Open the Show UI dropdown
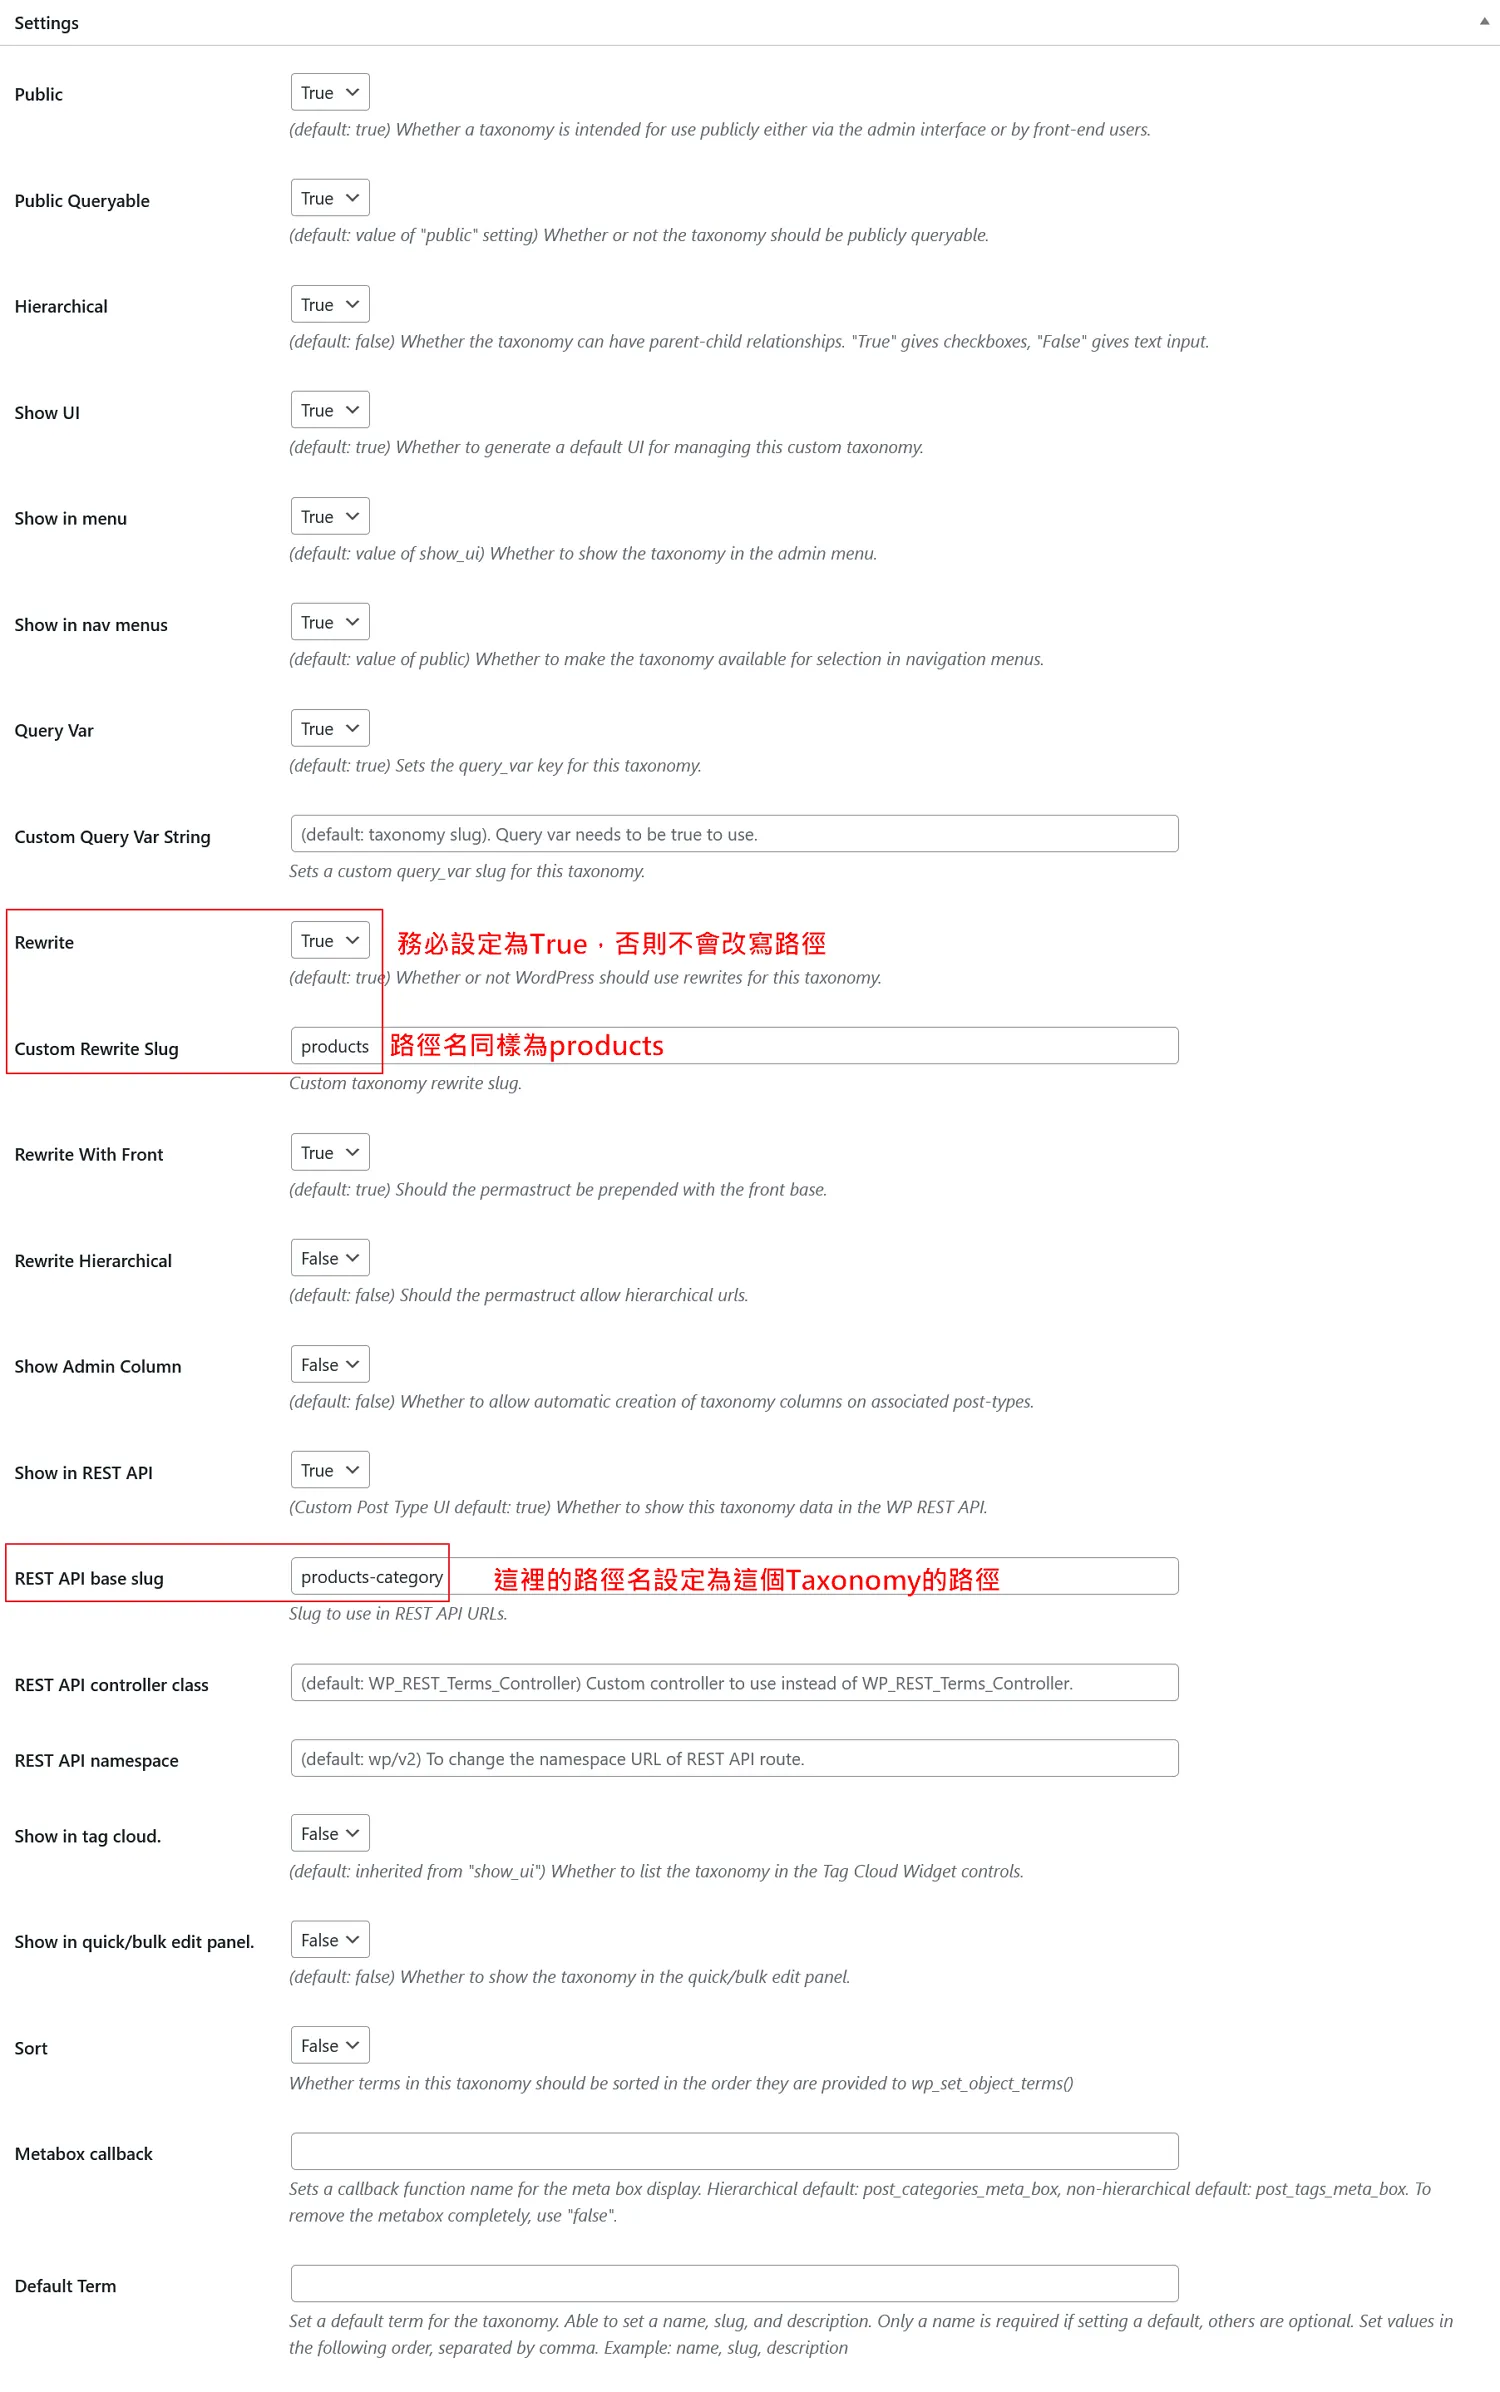This screenshot has height=2392, width=1500. click(x=329, y=411)
